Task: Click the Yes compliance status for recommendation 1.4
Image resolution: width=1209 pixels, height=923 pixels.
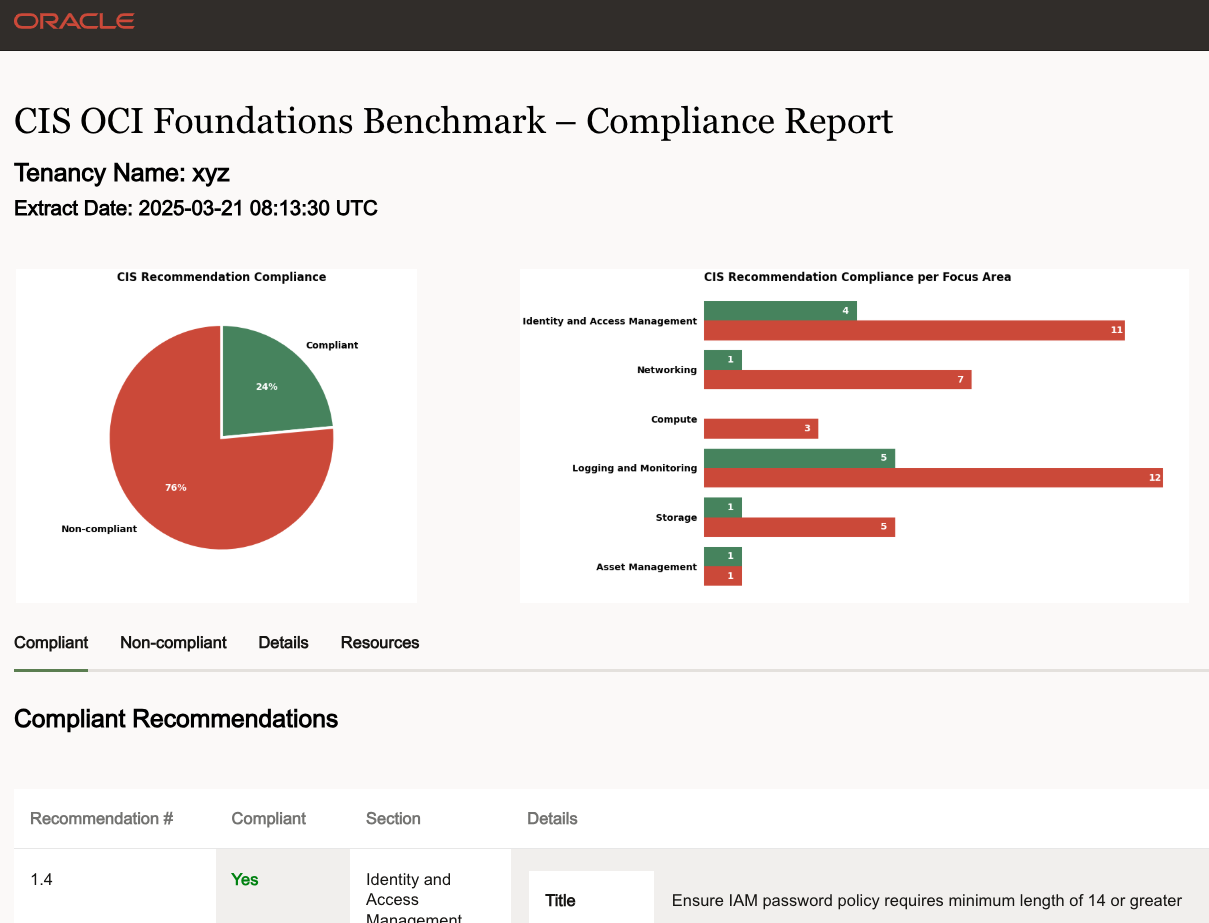Action: (245, 880)
